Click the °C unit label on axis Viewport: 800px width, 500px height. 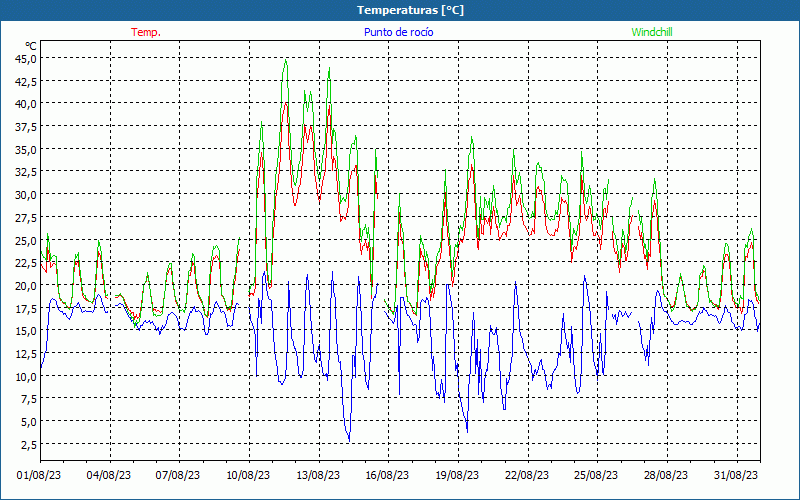coord(31,46)
